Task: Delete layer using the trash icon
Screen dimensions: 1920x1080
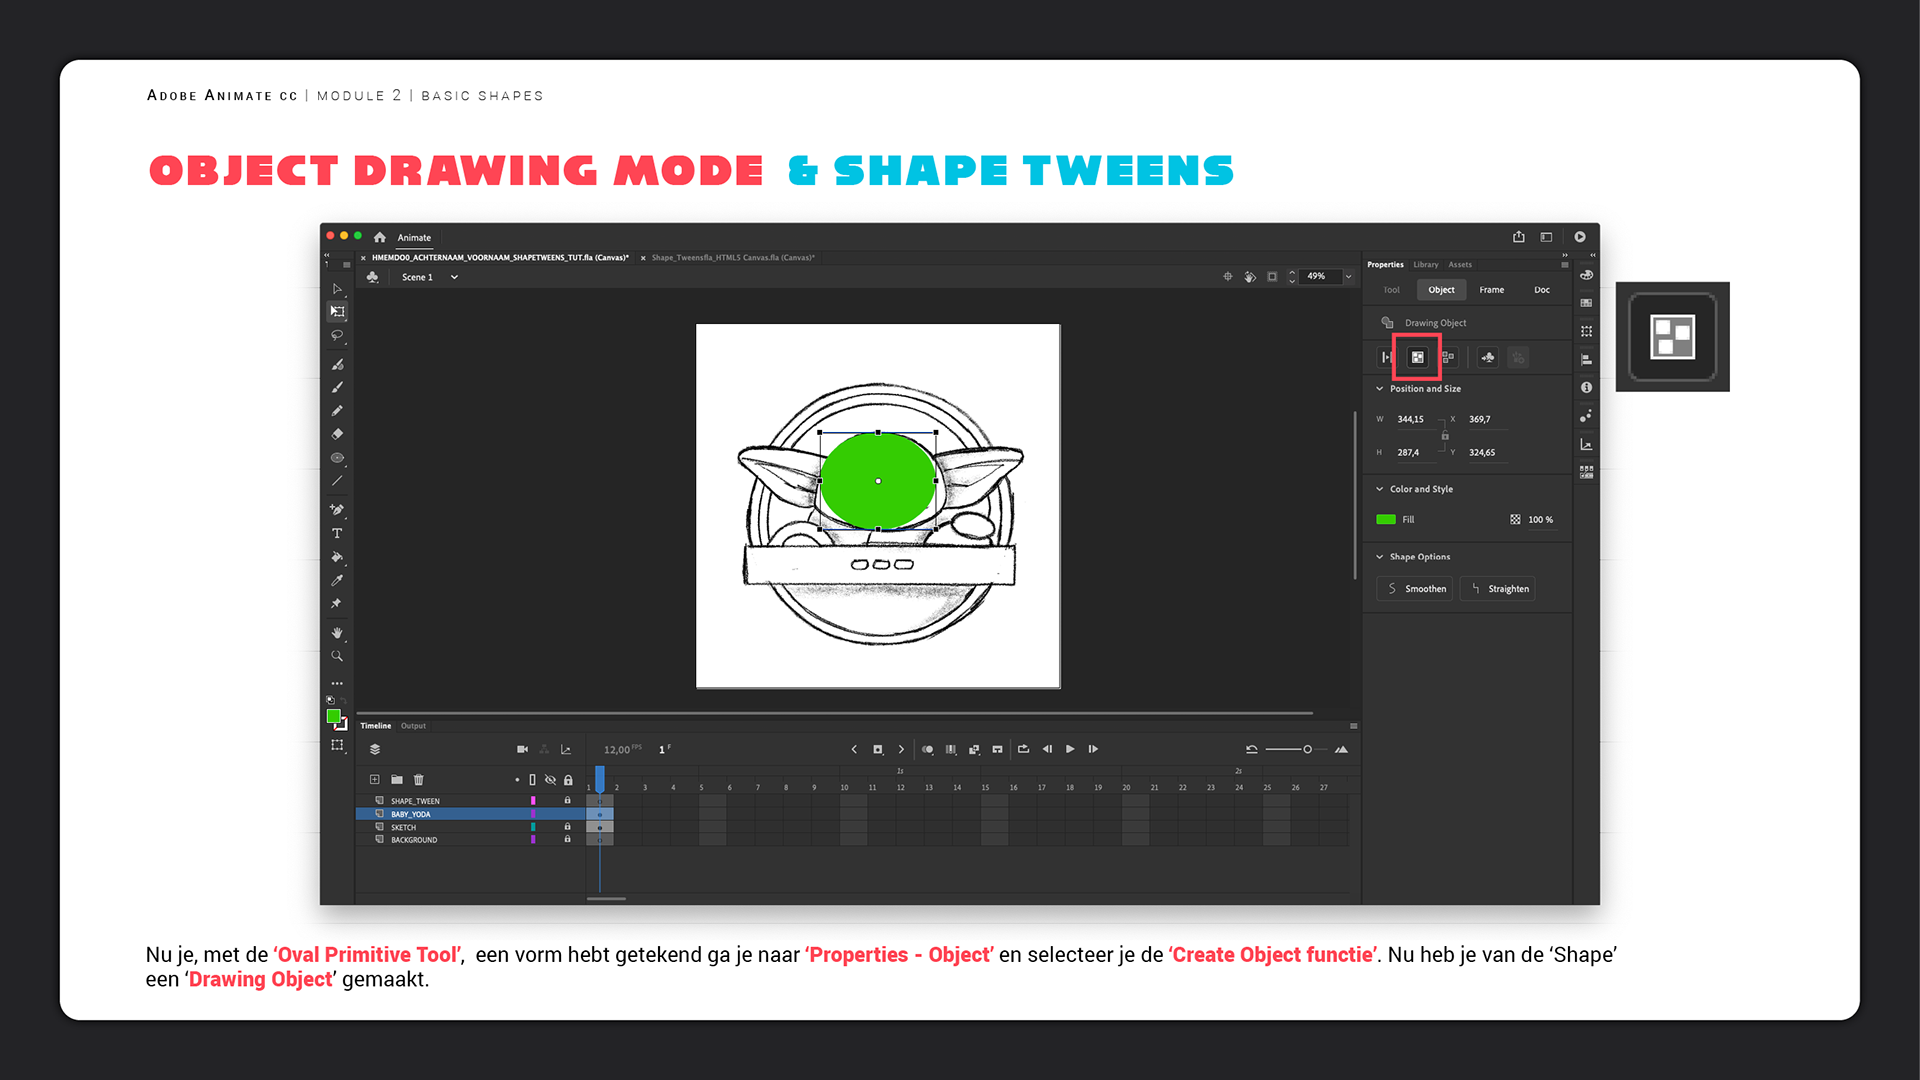Action: pos(419,779)
